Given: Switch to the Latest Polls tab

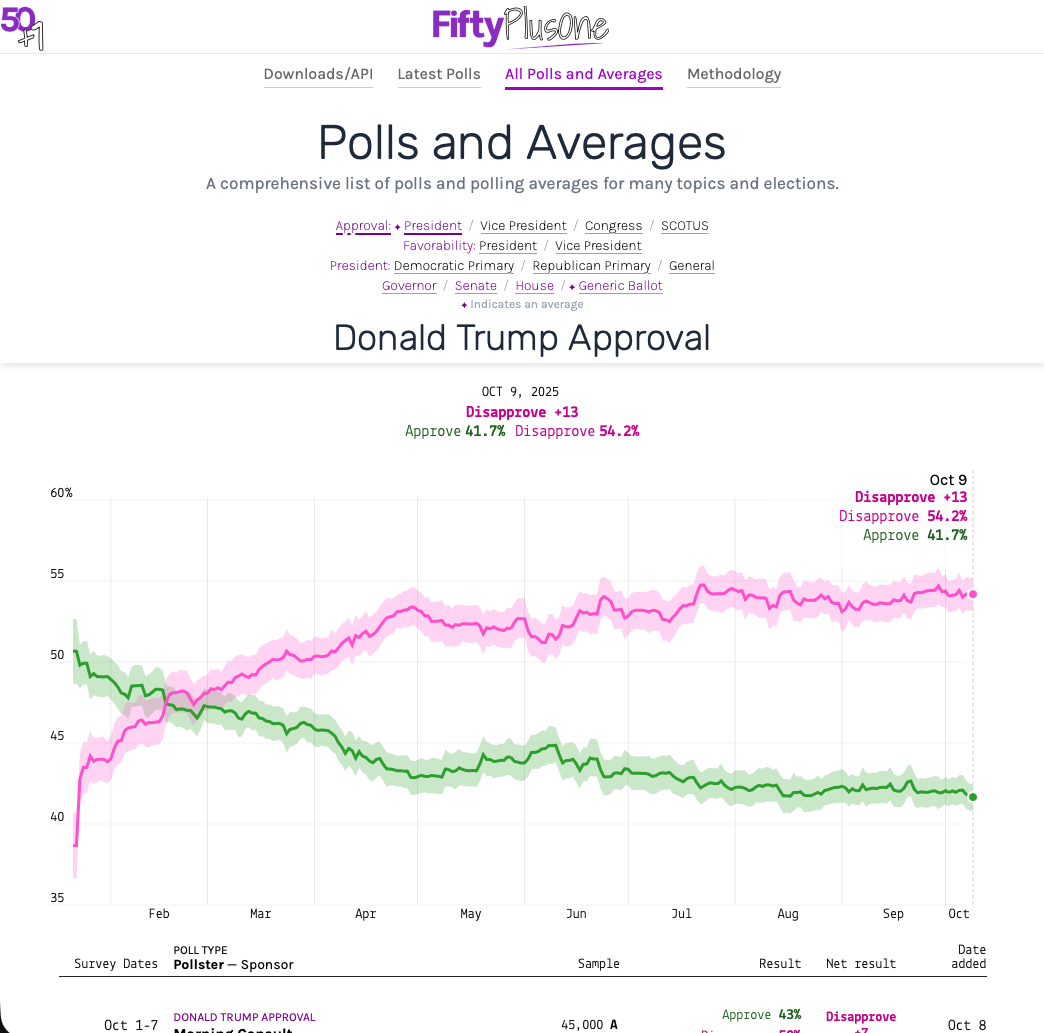Looking at the screenshot, I should coord(438,74).
